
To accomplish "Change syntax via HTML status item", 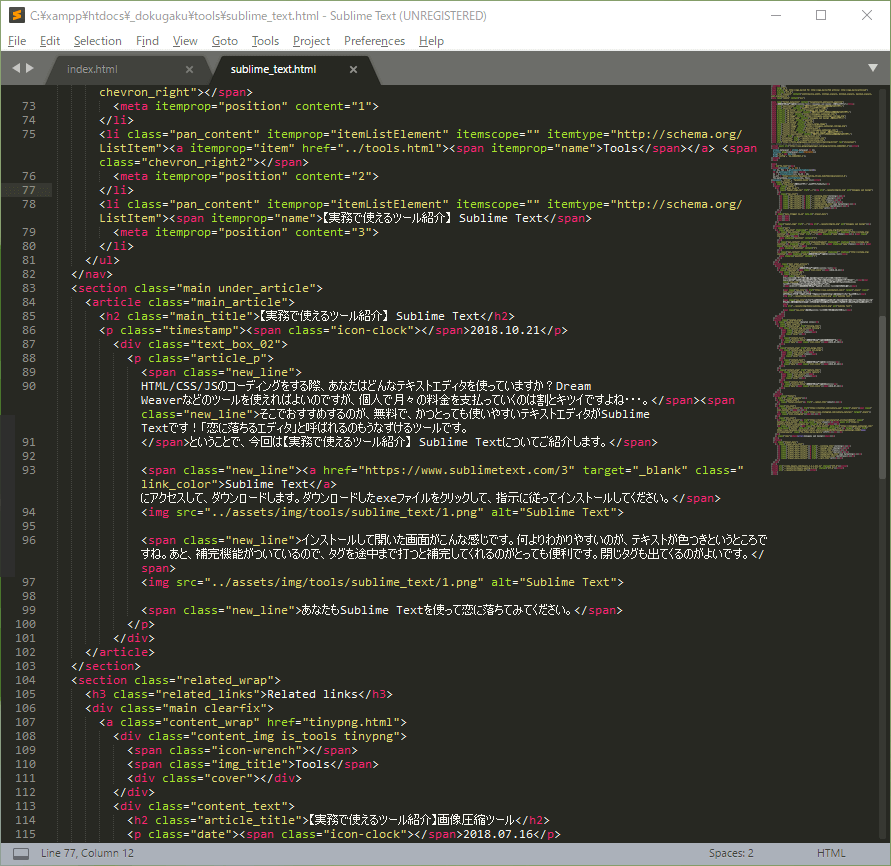I will 831,853.
